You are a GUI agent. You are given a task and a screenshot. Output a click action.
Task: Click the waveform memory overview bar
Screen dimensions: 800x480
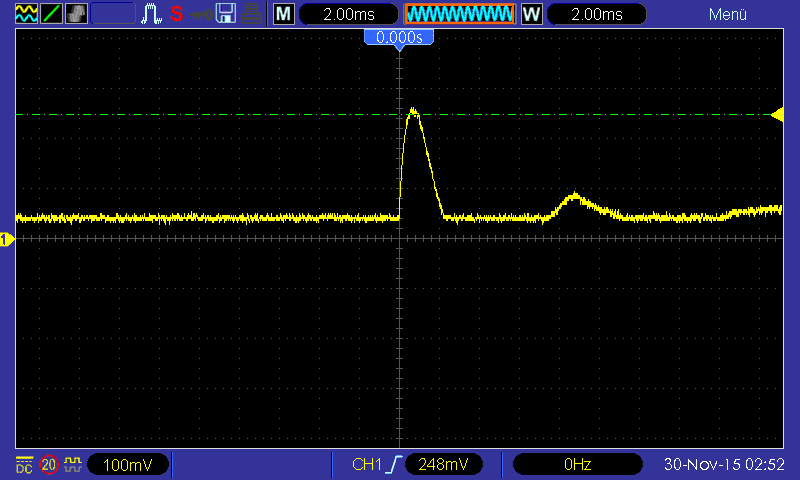tap(460, 14)
